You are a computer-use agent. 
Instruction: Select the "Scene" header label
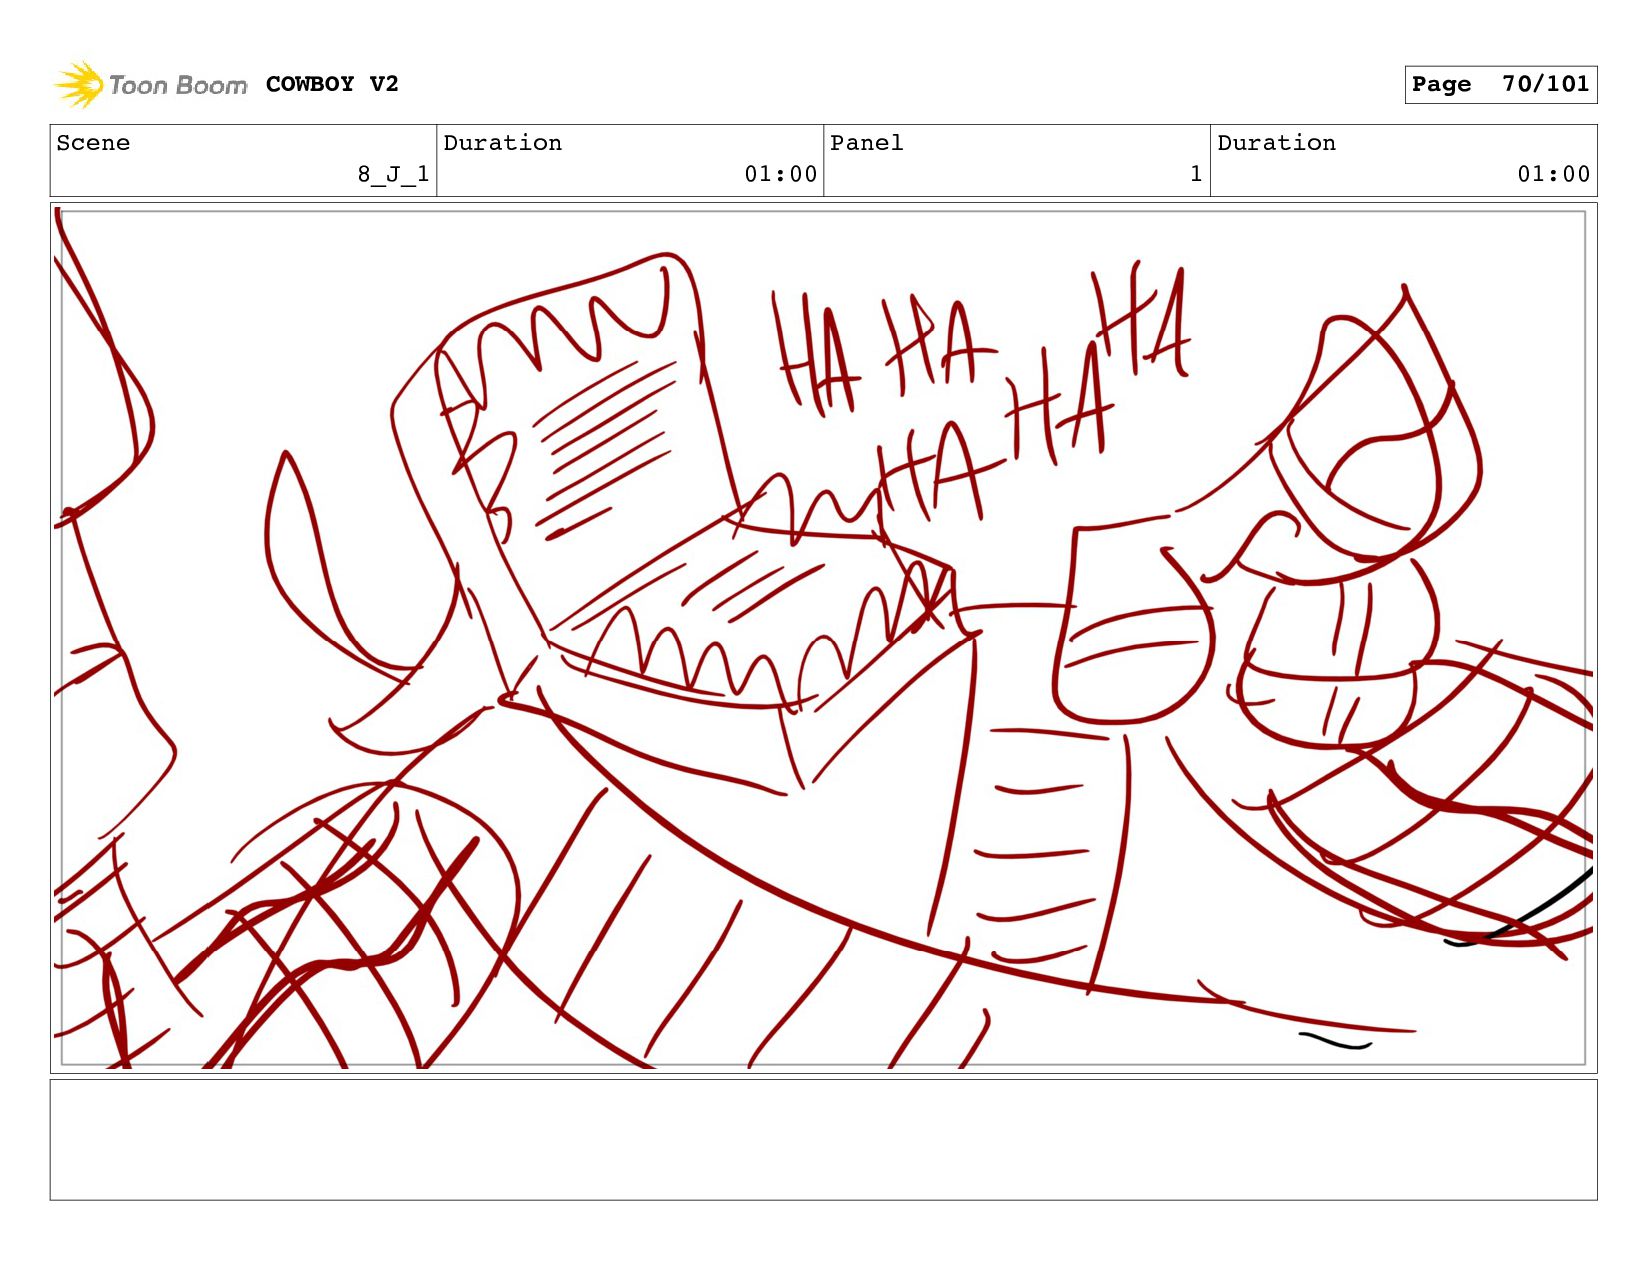pos(93,143)
